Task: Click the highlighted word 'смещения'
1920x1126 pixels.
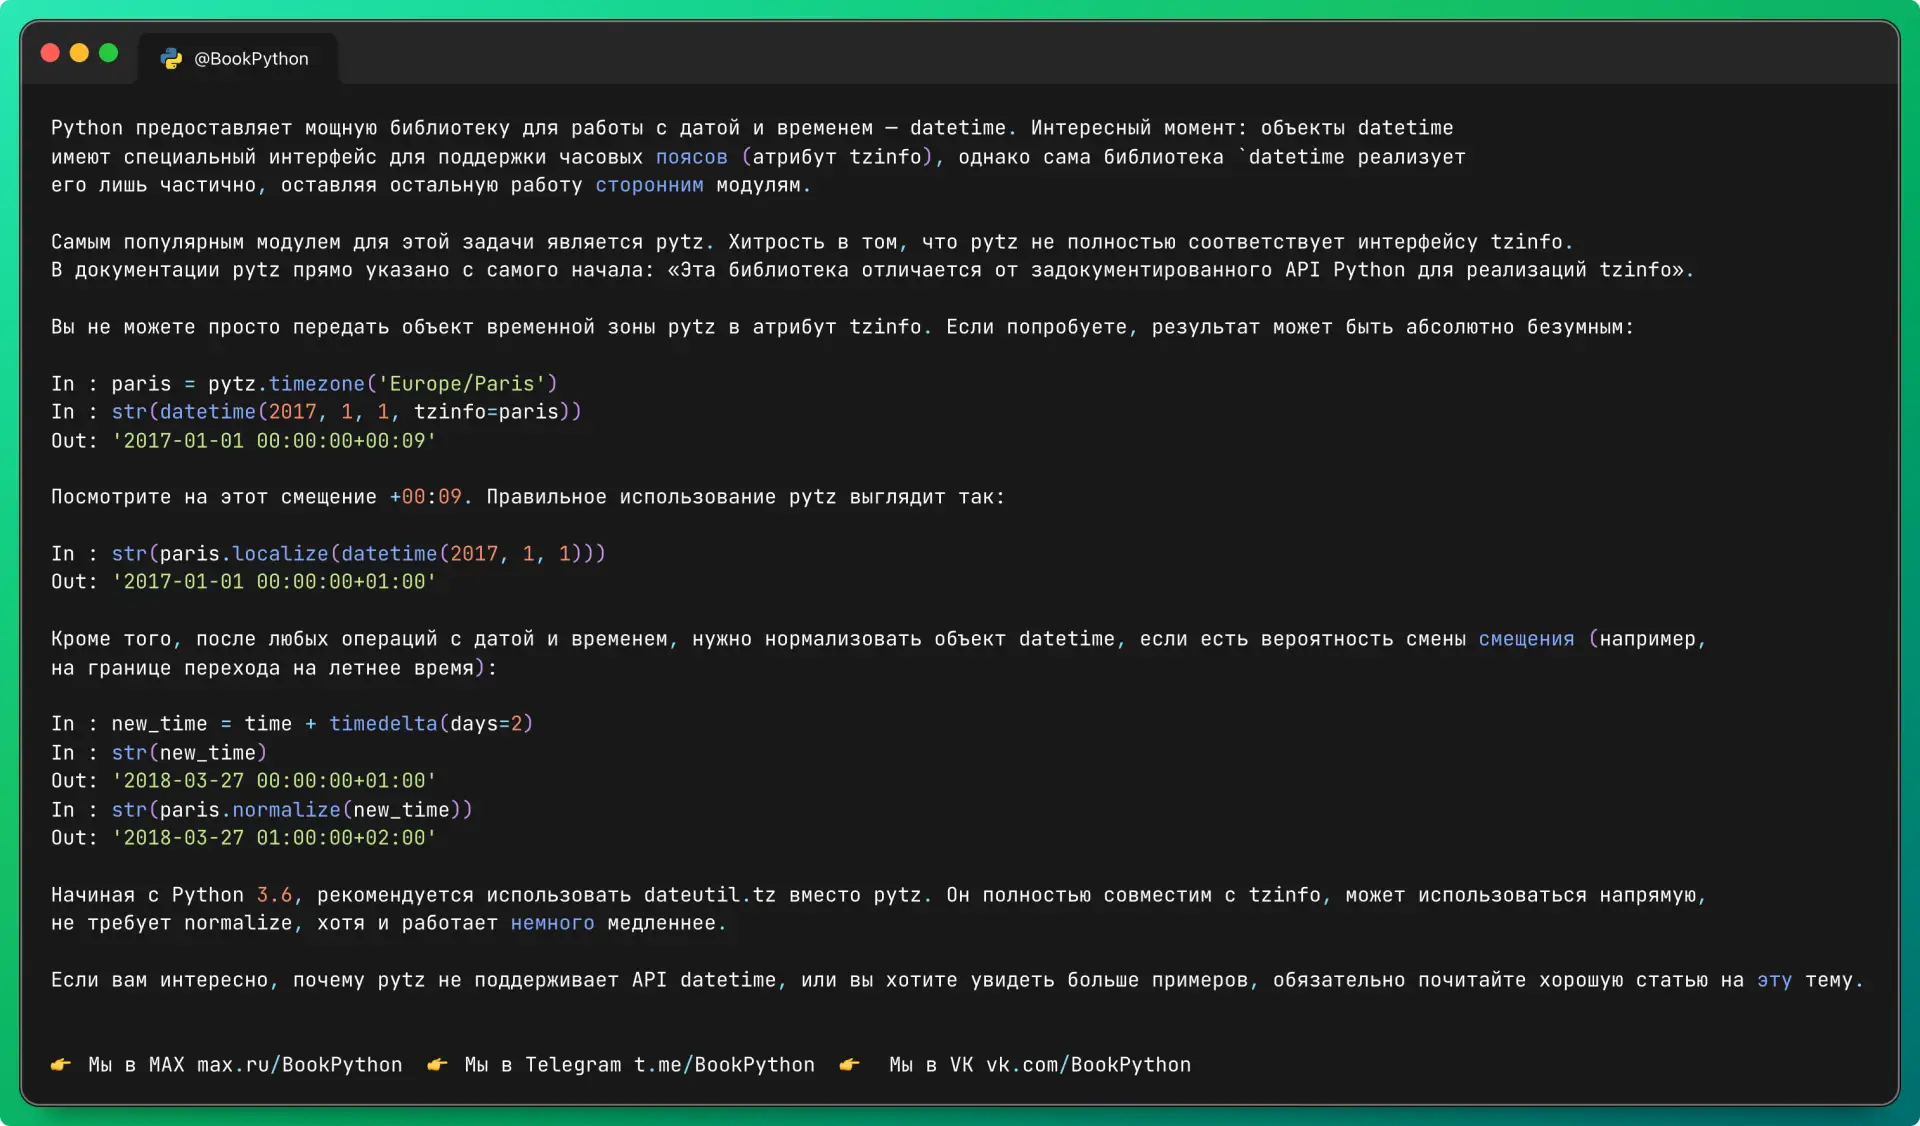Action: click(x=1527, y=639)
